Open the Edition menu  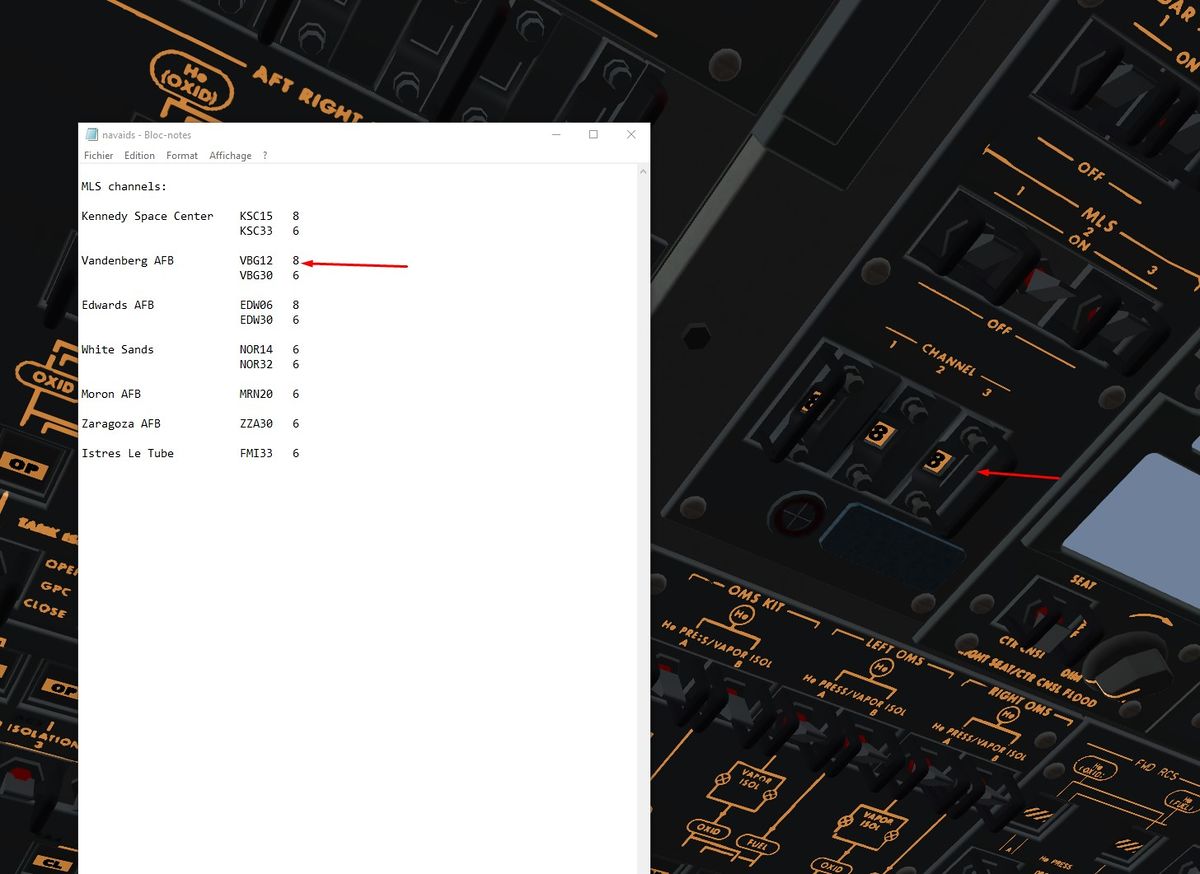click(x=139, y=156)
